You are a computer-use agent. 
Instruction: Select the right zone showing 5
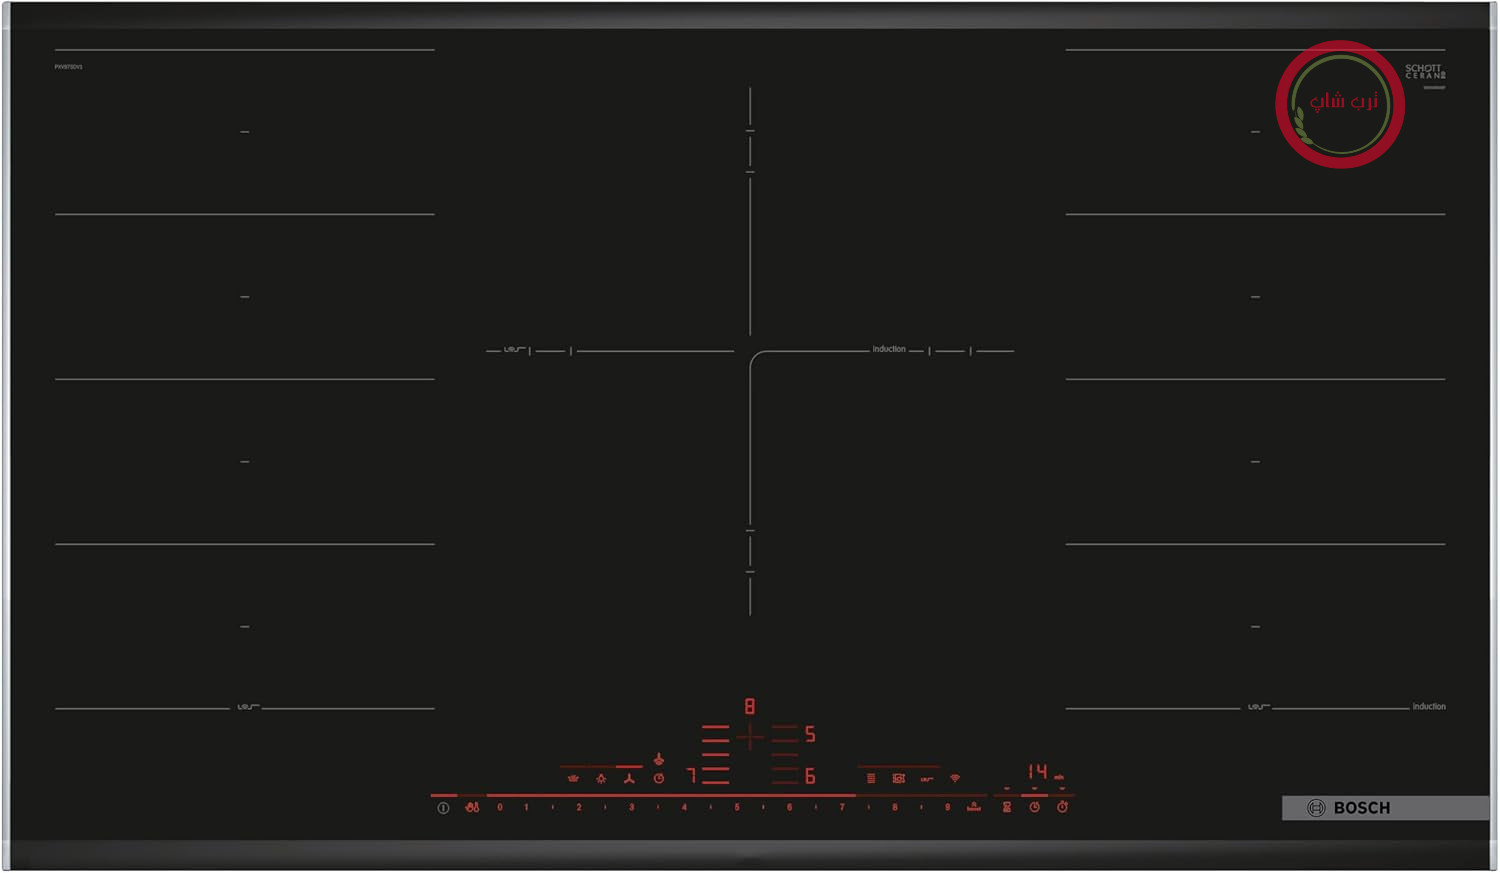[x=810, y=735]
